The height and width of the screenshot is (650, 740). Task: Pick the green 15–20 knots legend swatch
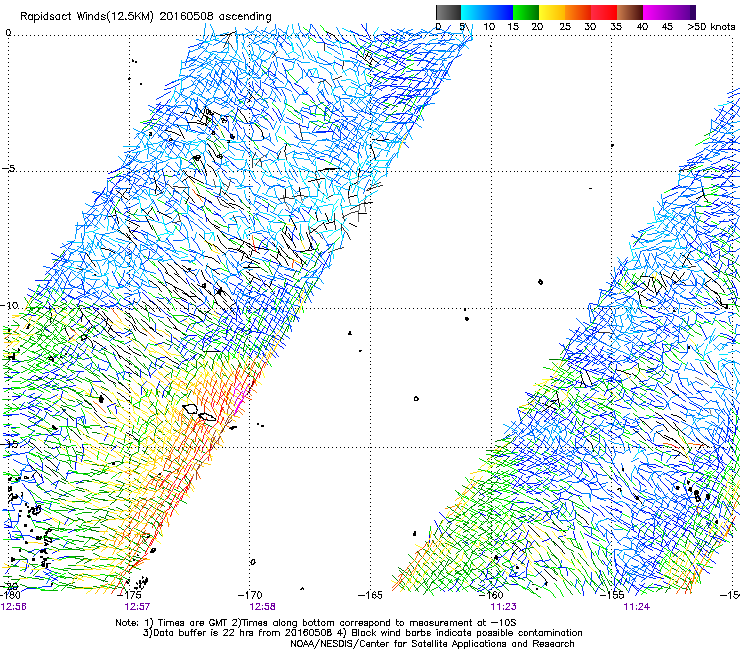point(526,12)
